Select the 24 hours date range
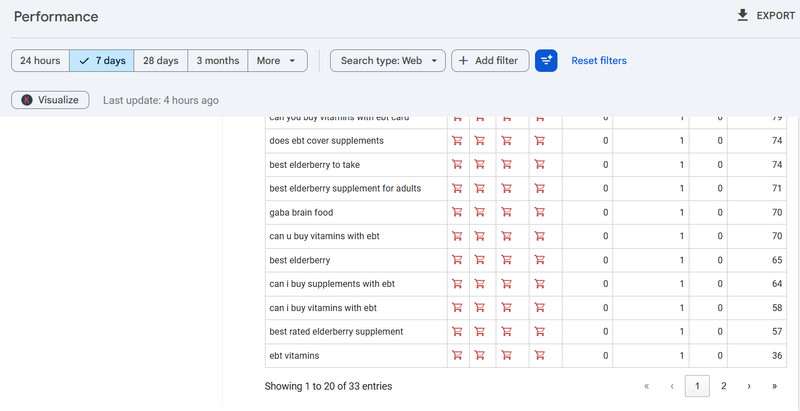 coord(40,61)
